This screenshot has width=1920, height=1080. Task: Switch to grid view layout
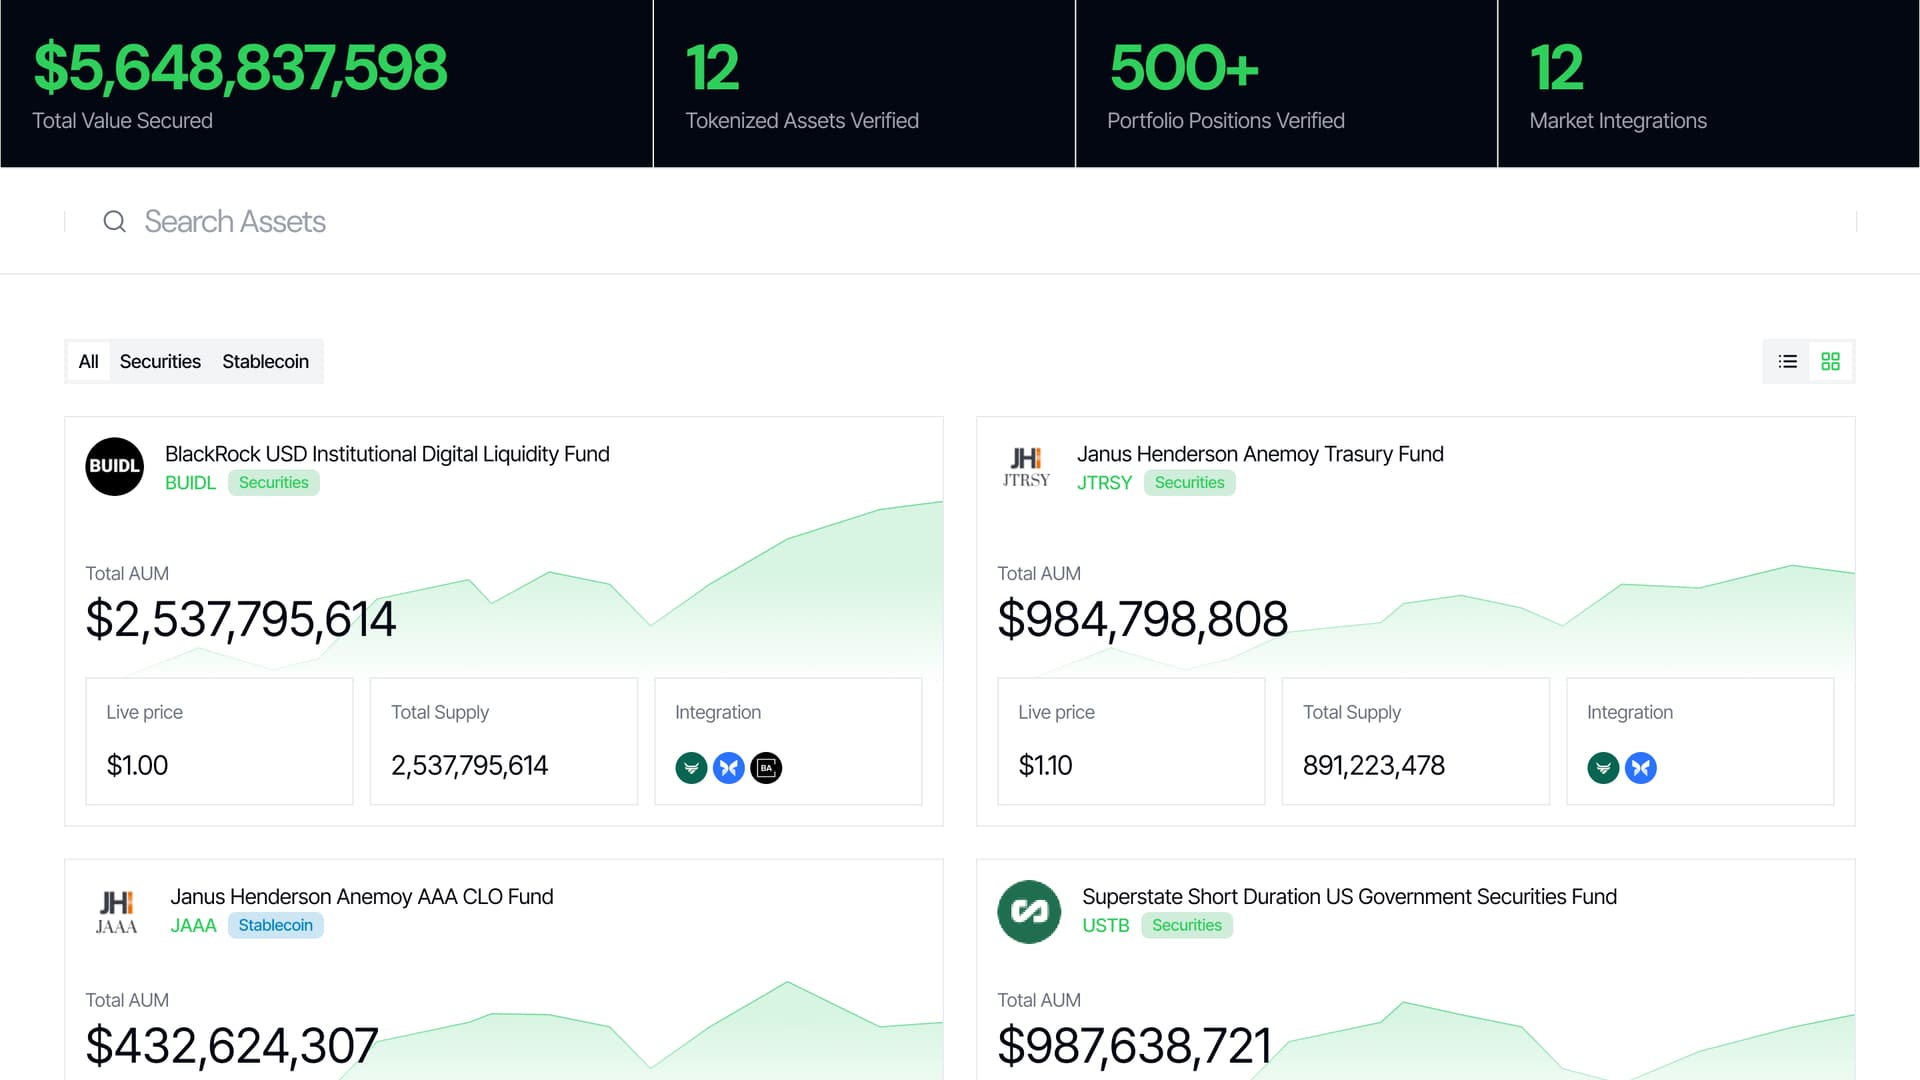(x=1830, y=361)
